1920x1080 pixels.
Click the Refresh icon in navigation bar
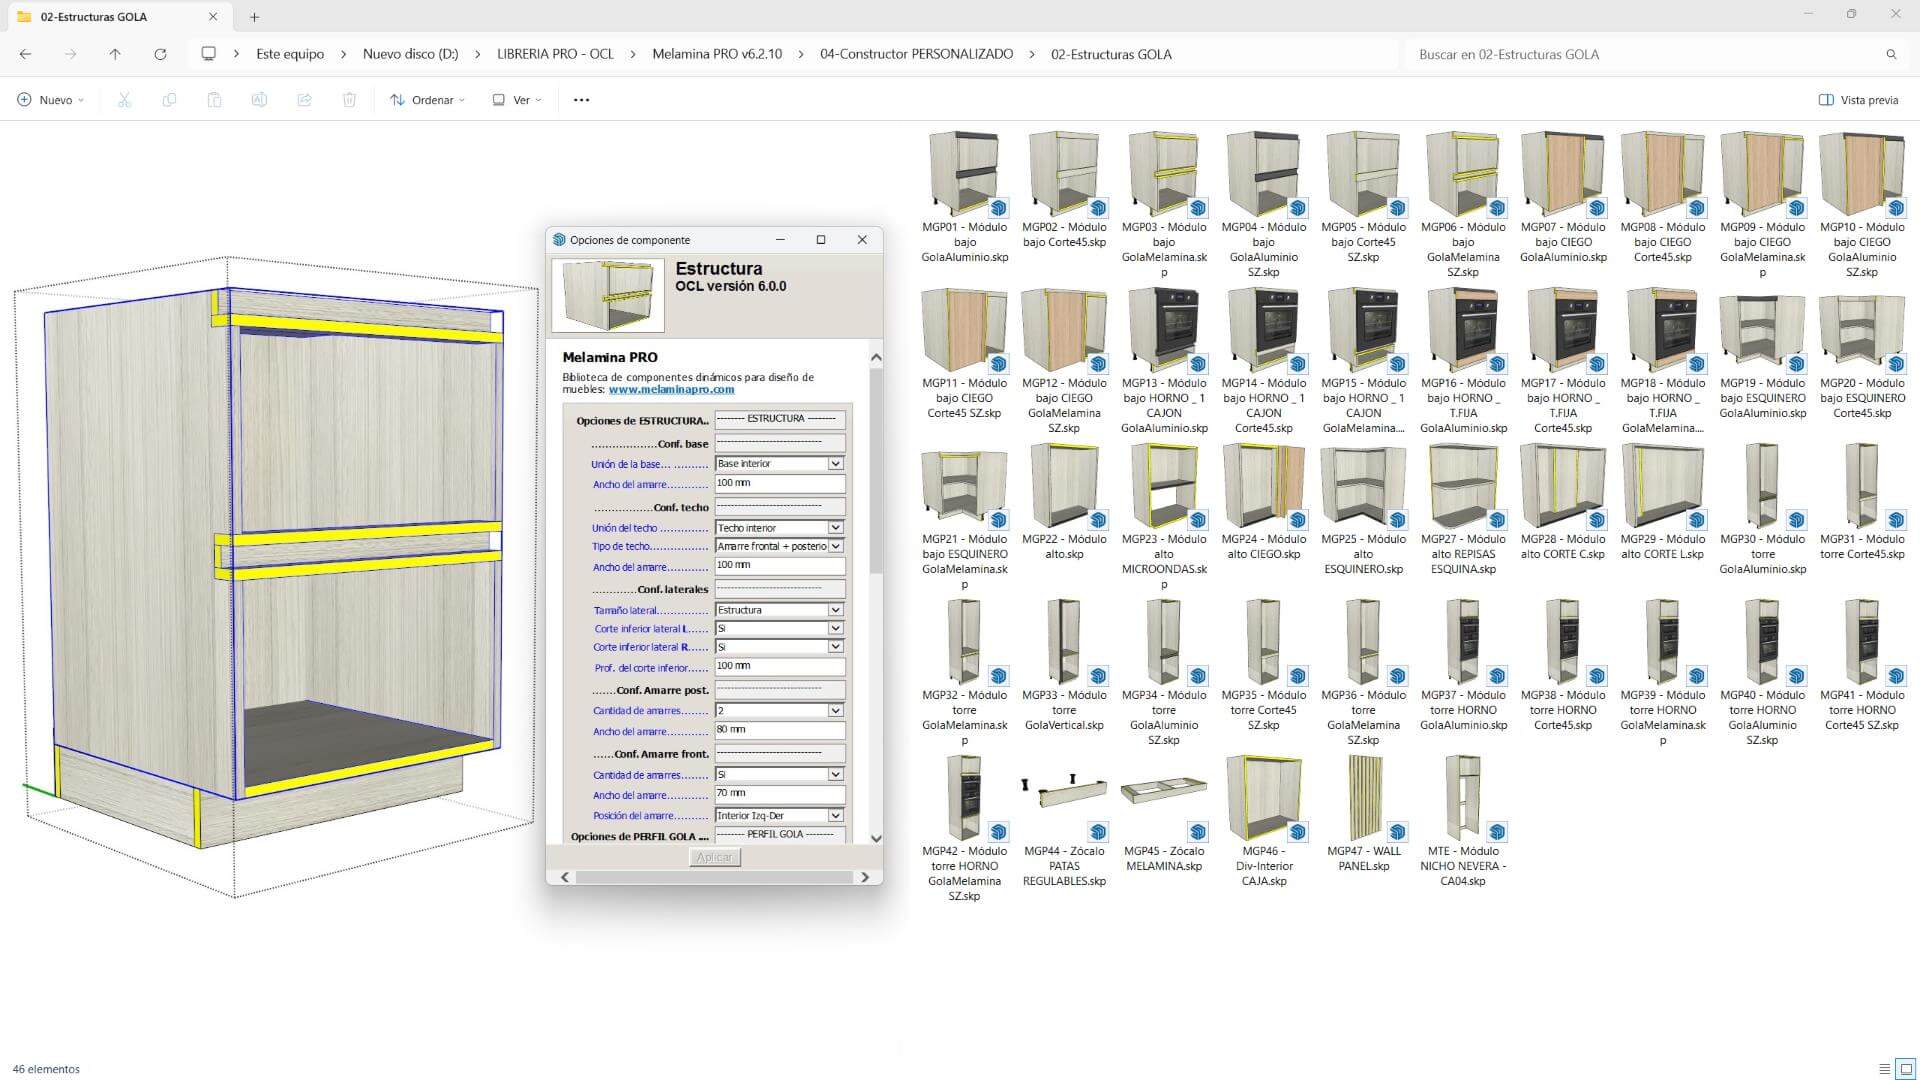tap(160, 54)
